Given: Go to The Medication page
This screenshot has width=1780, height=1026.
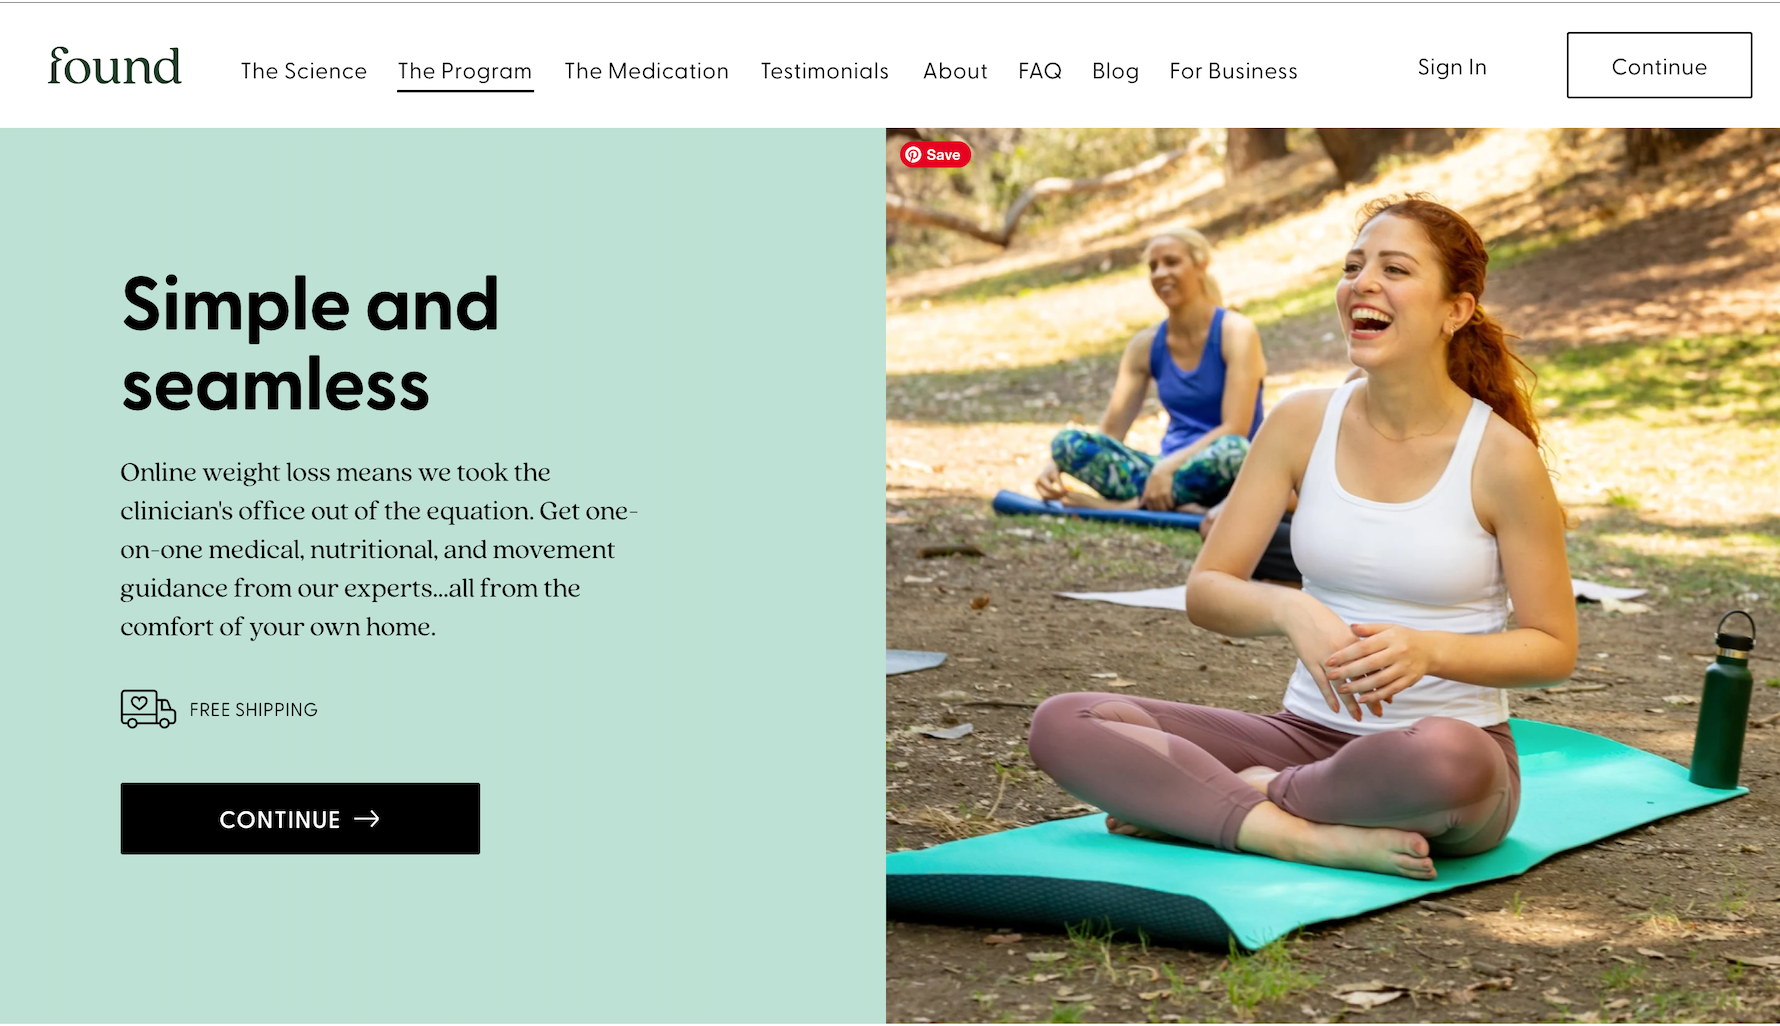Looking at the screenshot, I should [x=646, y=71].
